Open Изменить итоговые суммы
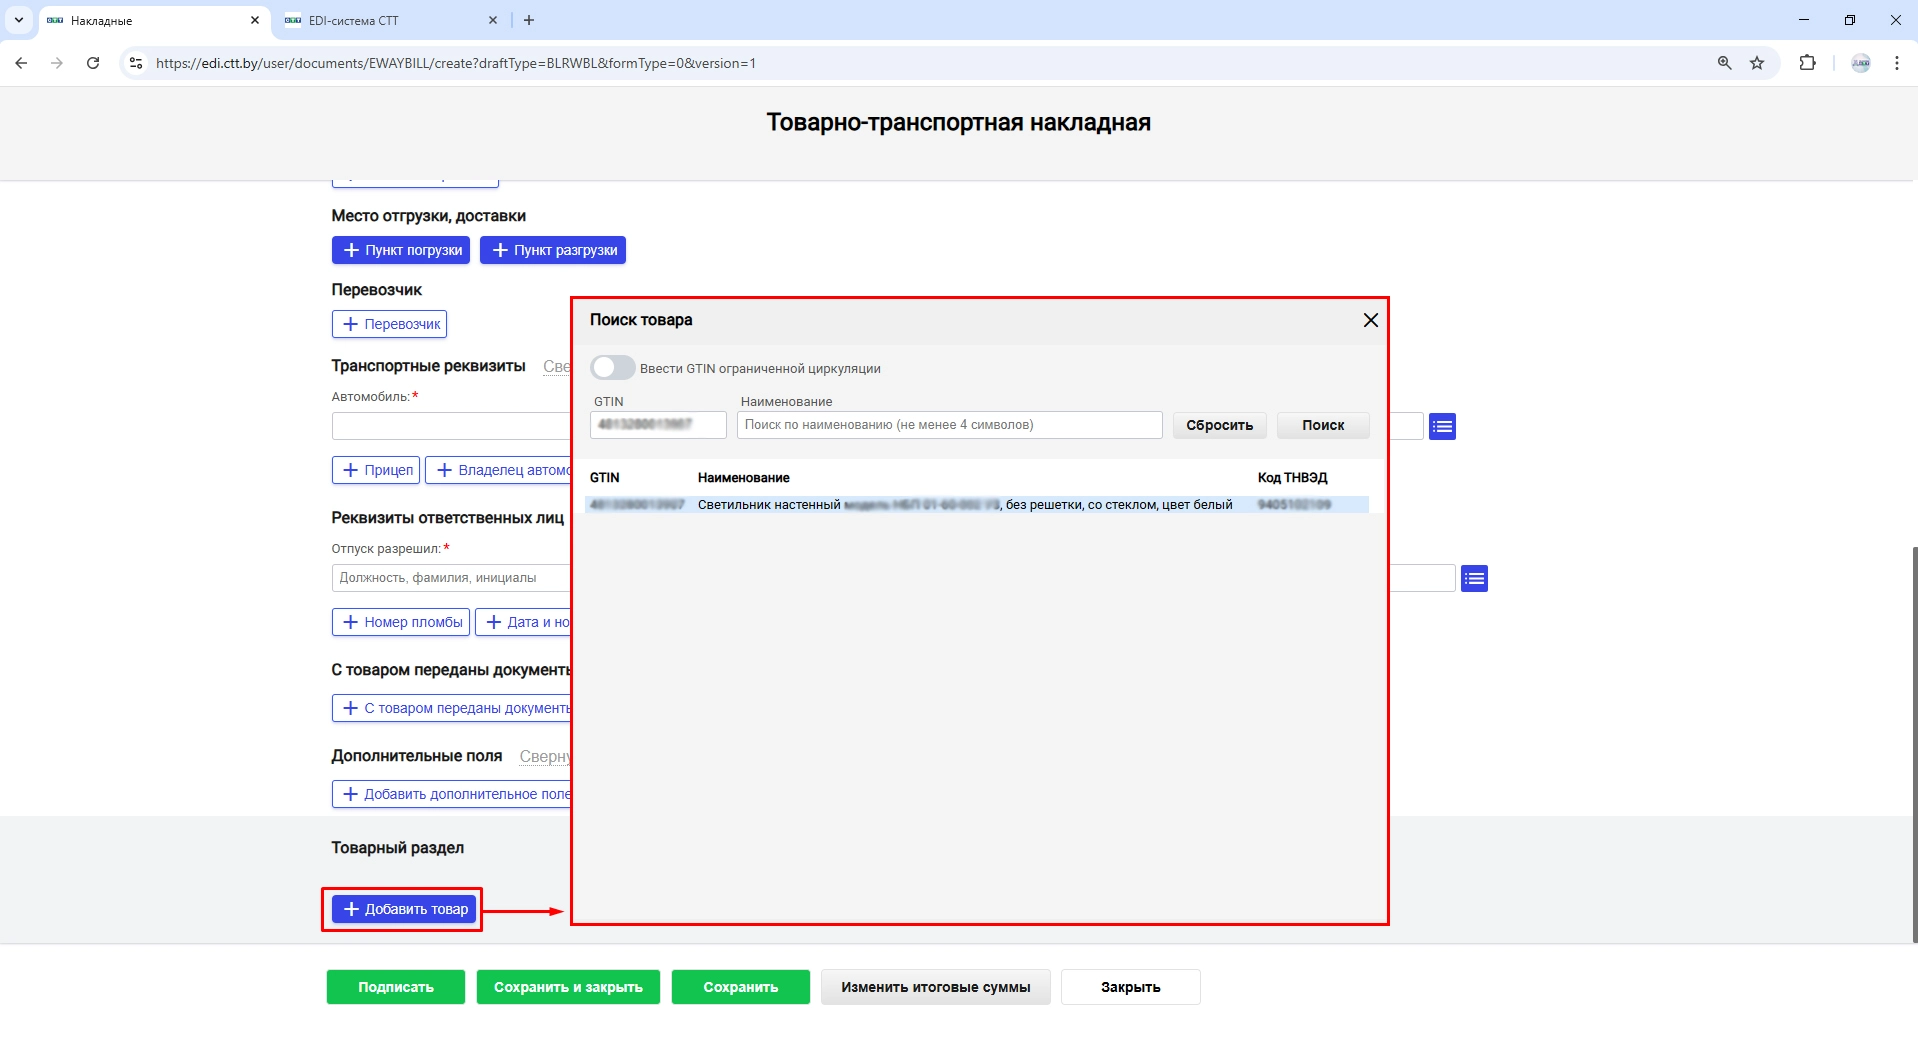This screenshot has width=1918, height=1040. point(936,987)
